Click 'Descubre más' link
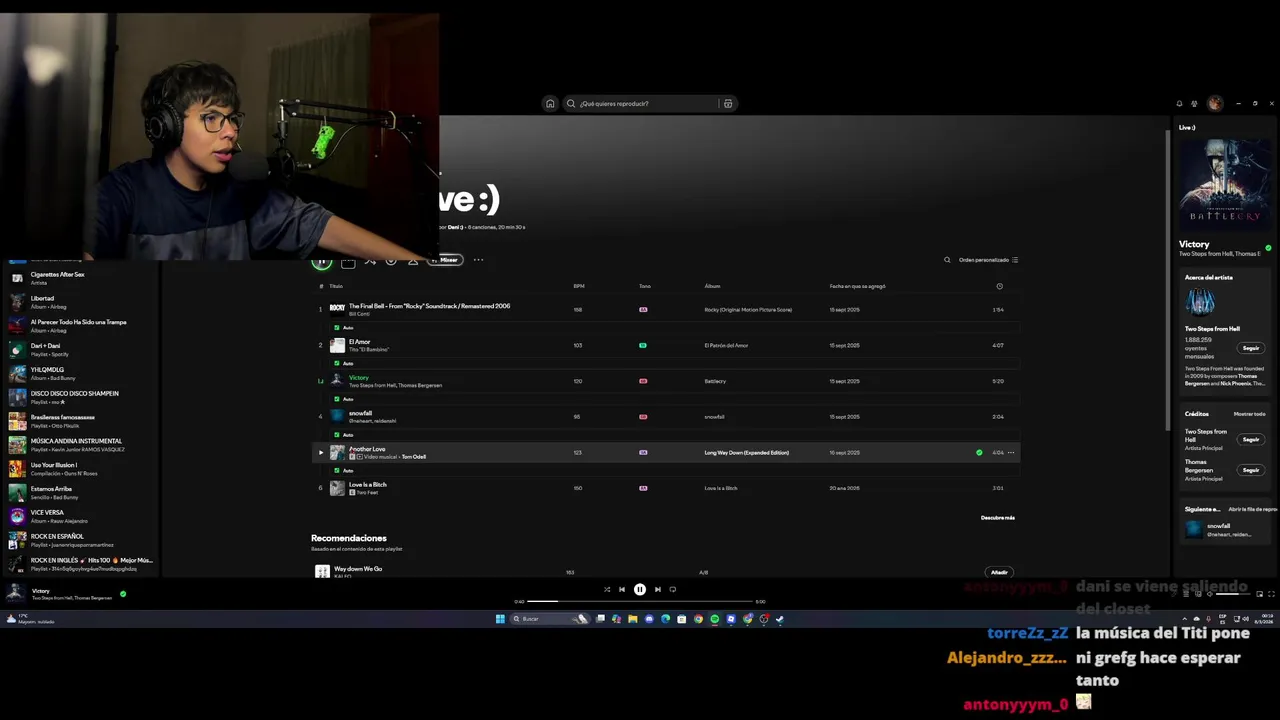The width and height of the screenshot is (1280, 720). coord(997,518)
